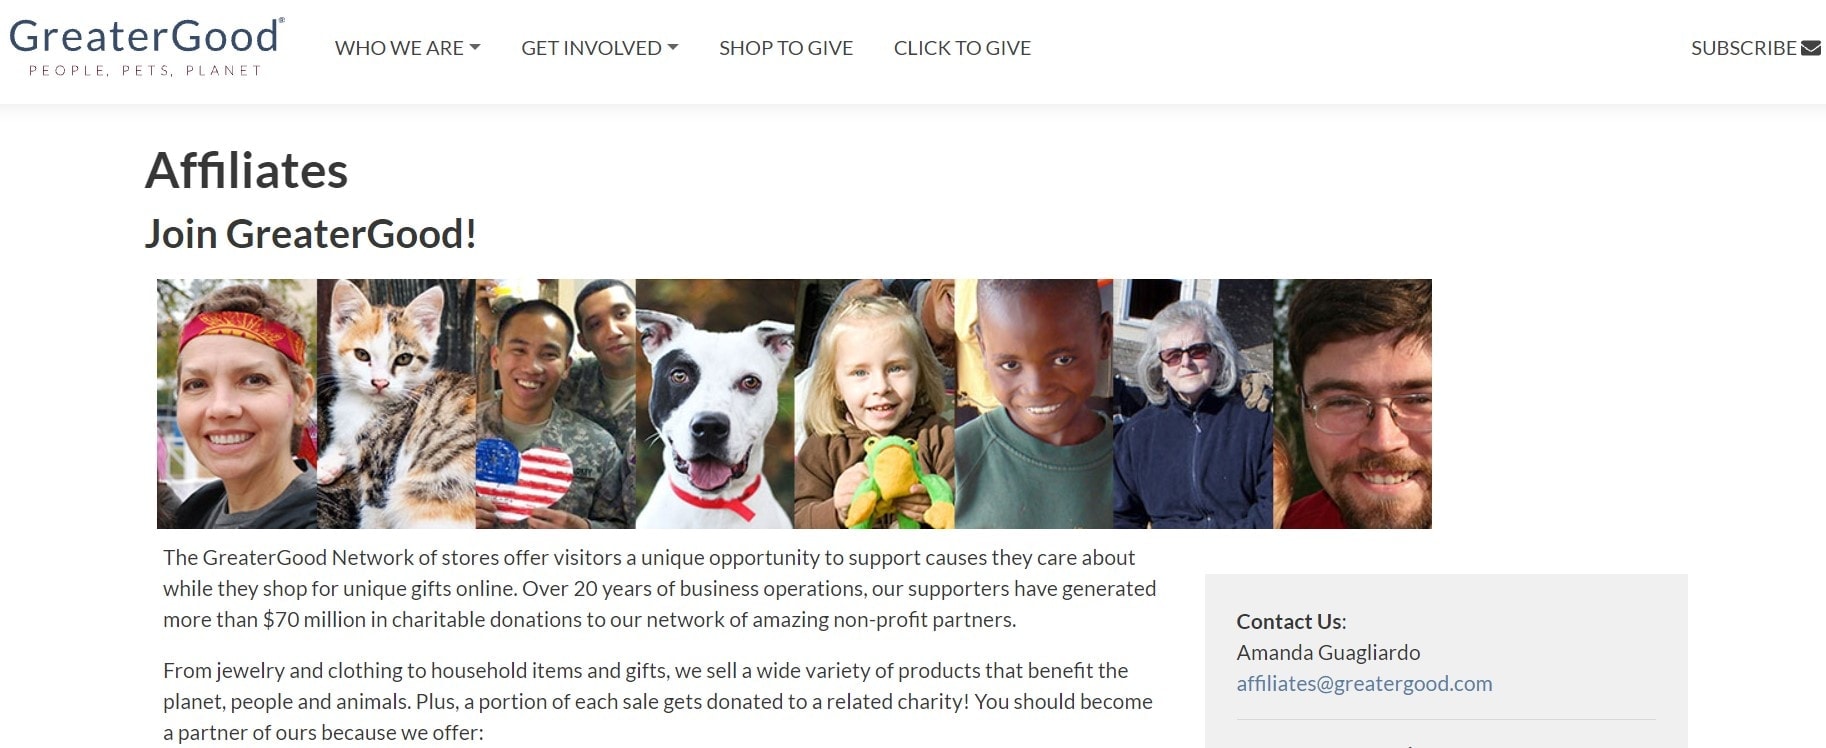Expand the WHO WE ARE dropdown arrow
1826x748 pixels.
click(x=475, y=48)
